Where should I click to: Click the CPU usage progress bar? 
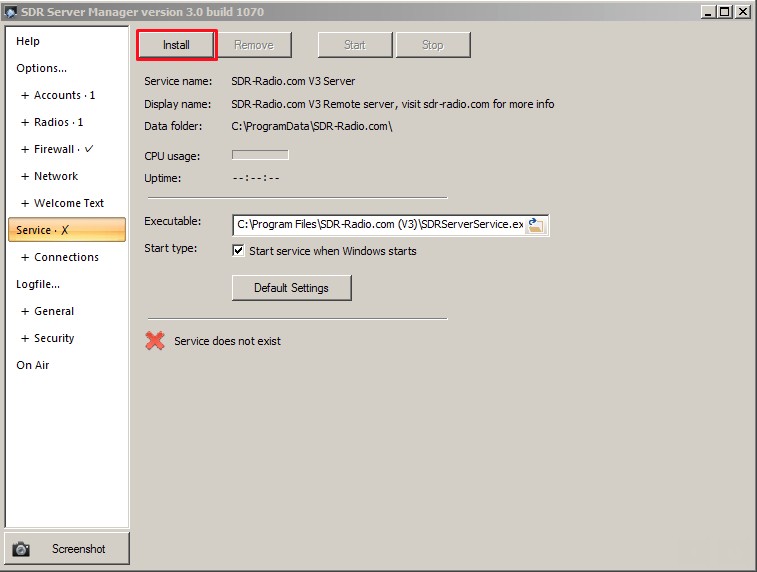click(x=260, y=155)
